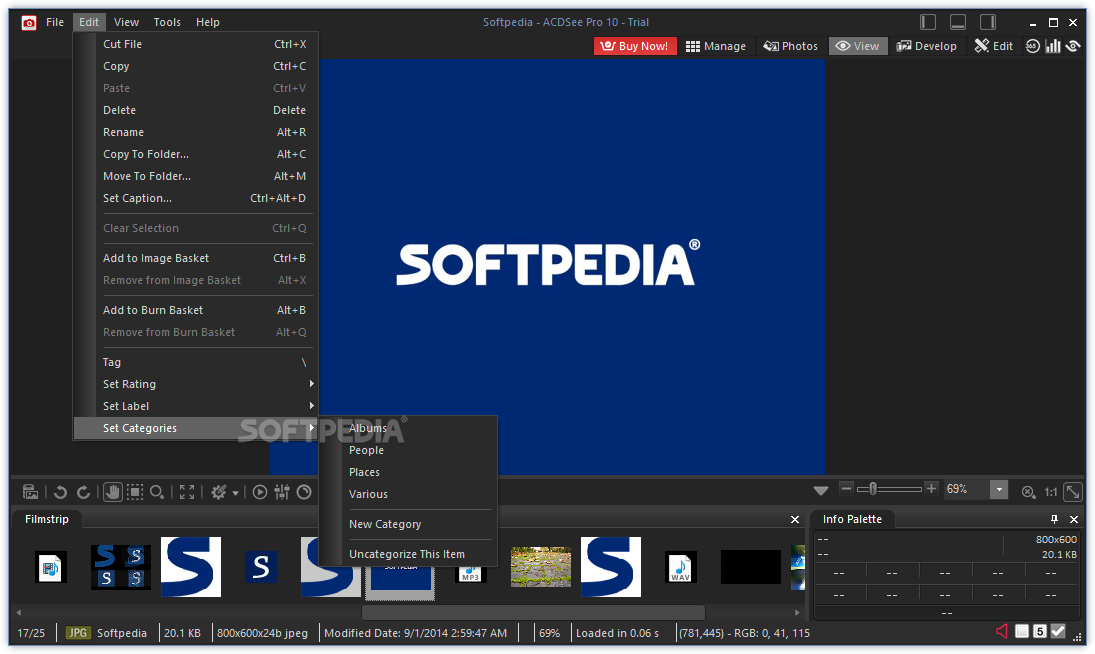Screen dimensions: 1095x654
Task: Set rating 5 in the status bar
Action: 1040,631
